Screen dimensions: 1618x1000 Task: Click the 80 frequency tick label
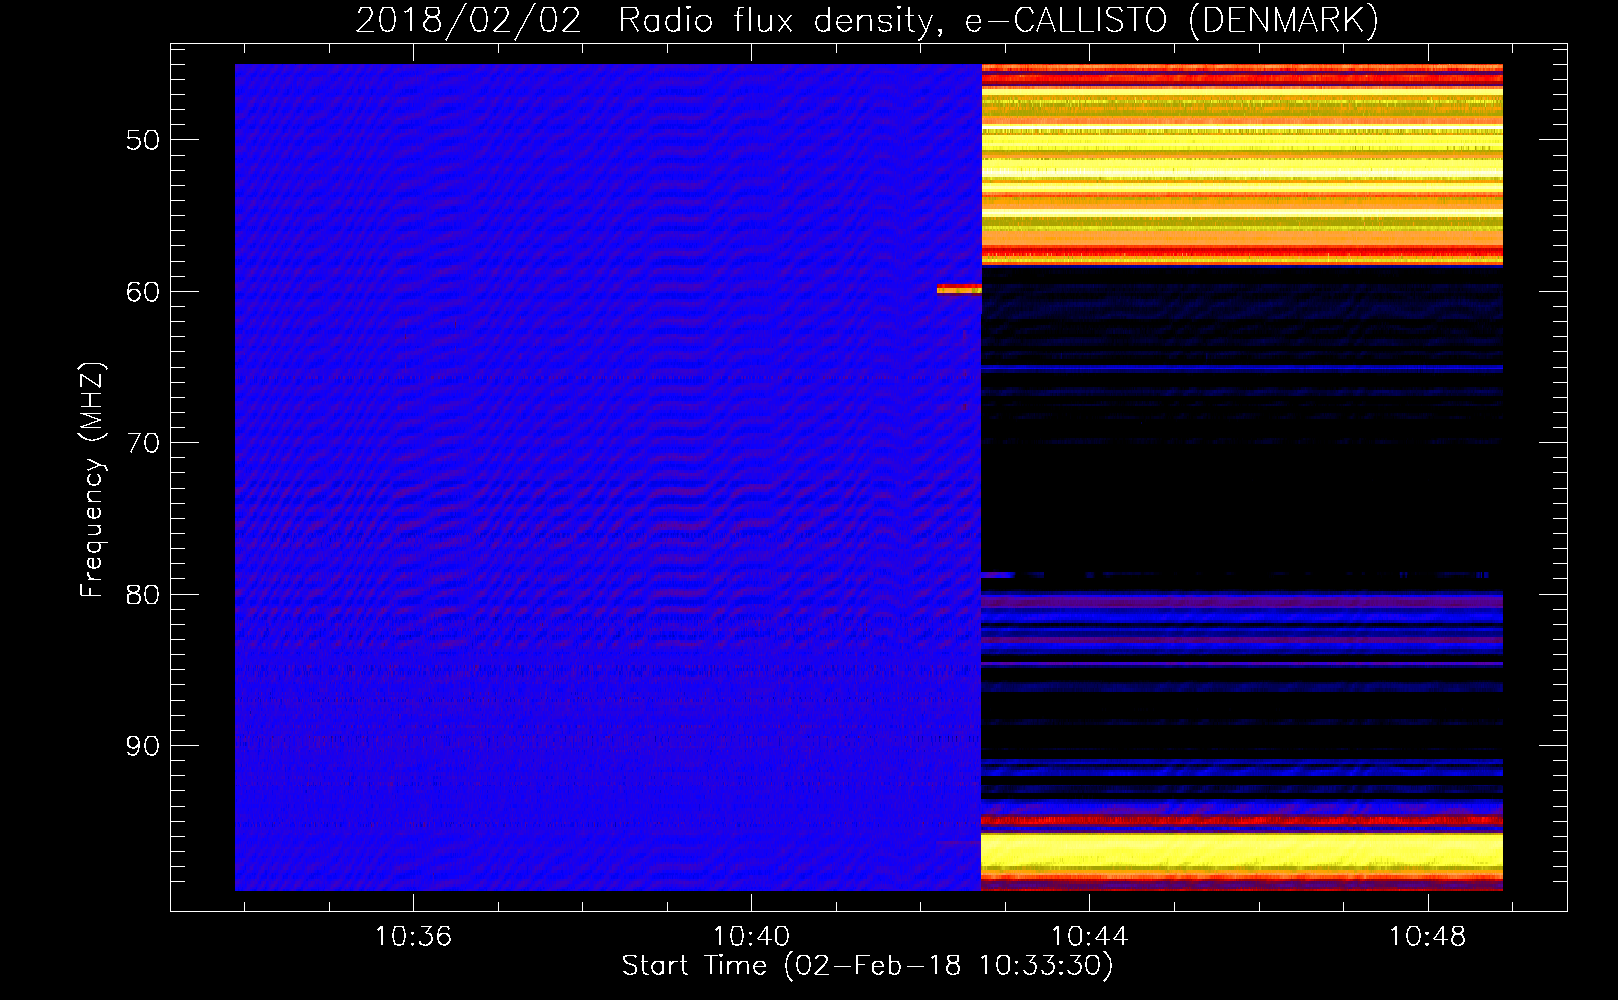(x=143, y=595)
